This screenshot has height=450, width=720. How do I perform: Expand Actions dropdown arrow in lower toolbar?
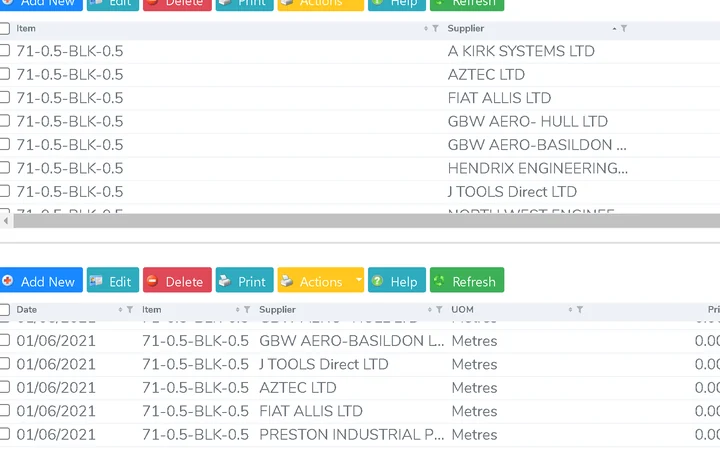[x=359, y=280]
